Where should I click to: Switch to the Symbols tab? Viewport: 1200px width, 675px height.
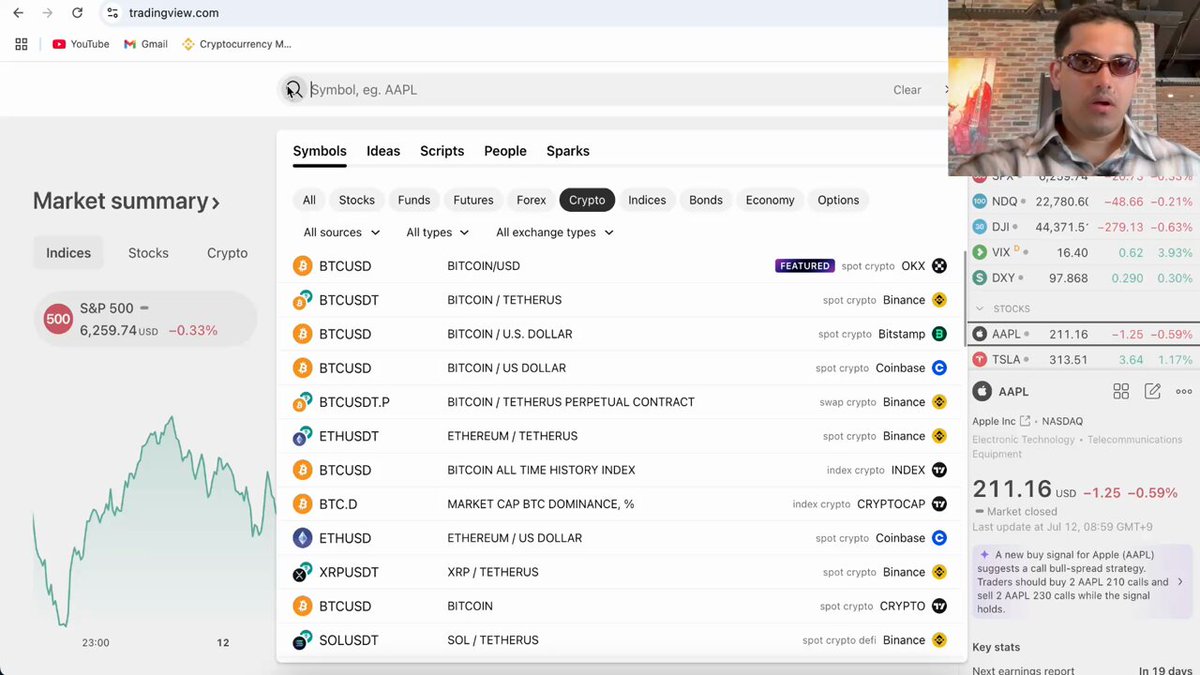pyautogui.click(x=320, y=151)
